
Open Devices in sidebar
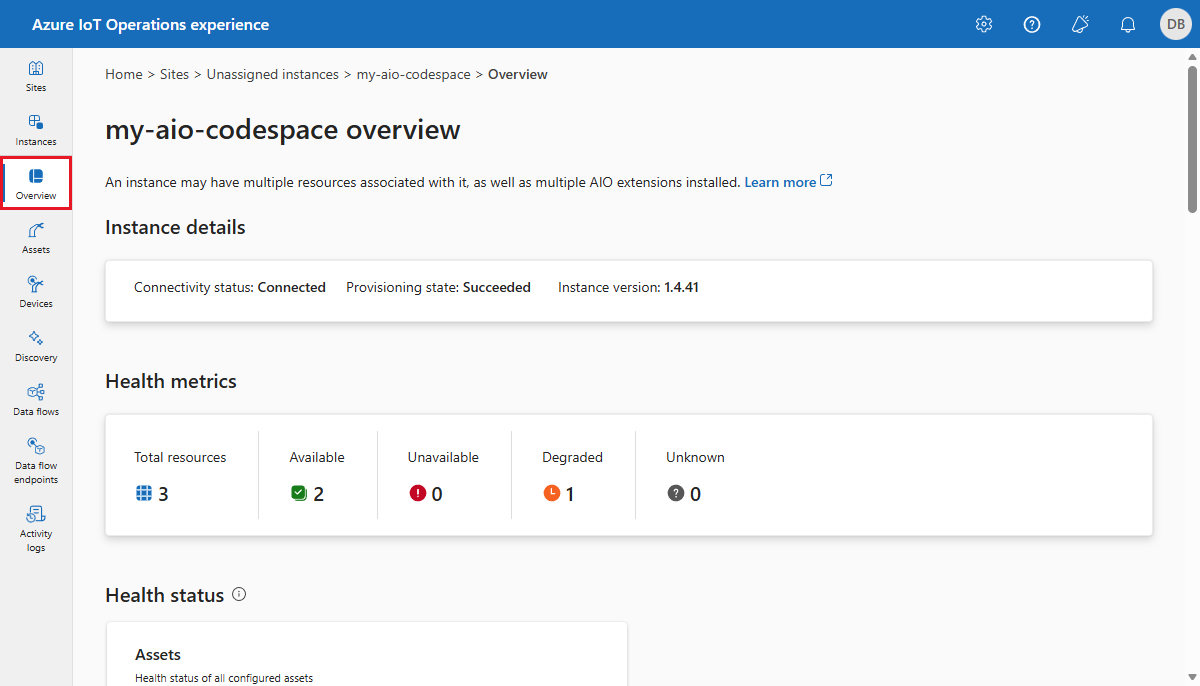click(36, 292)
